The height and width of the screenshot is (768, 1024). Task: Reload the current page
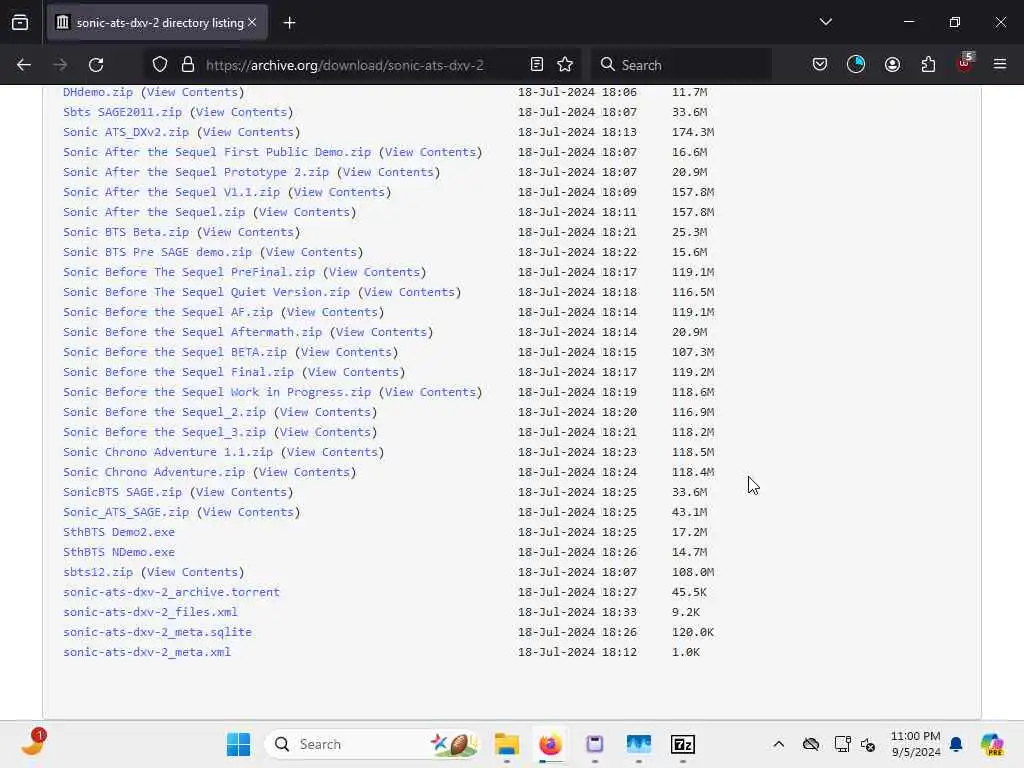pos(96,65)
